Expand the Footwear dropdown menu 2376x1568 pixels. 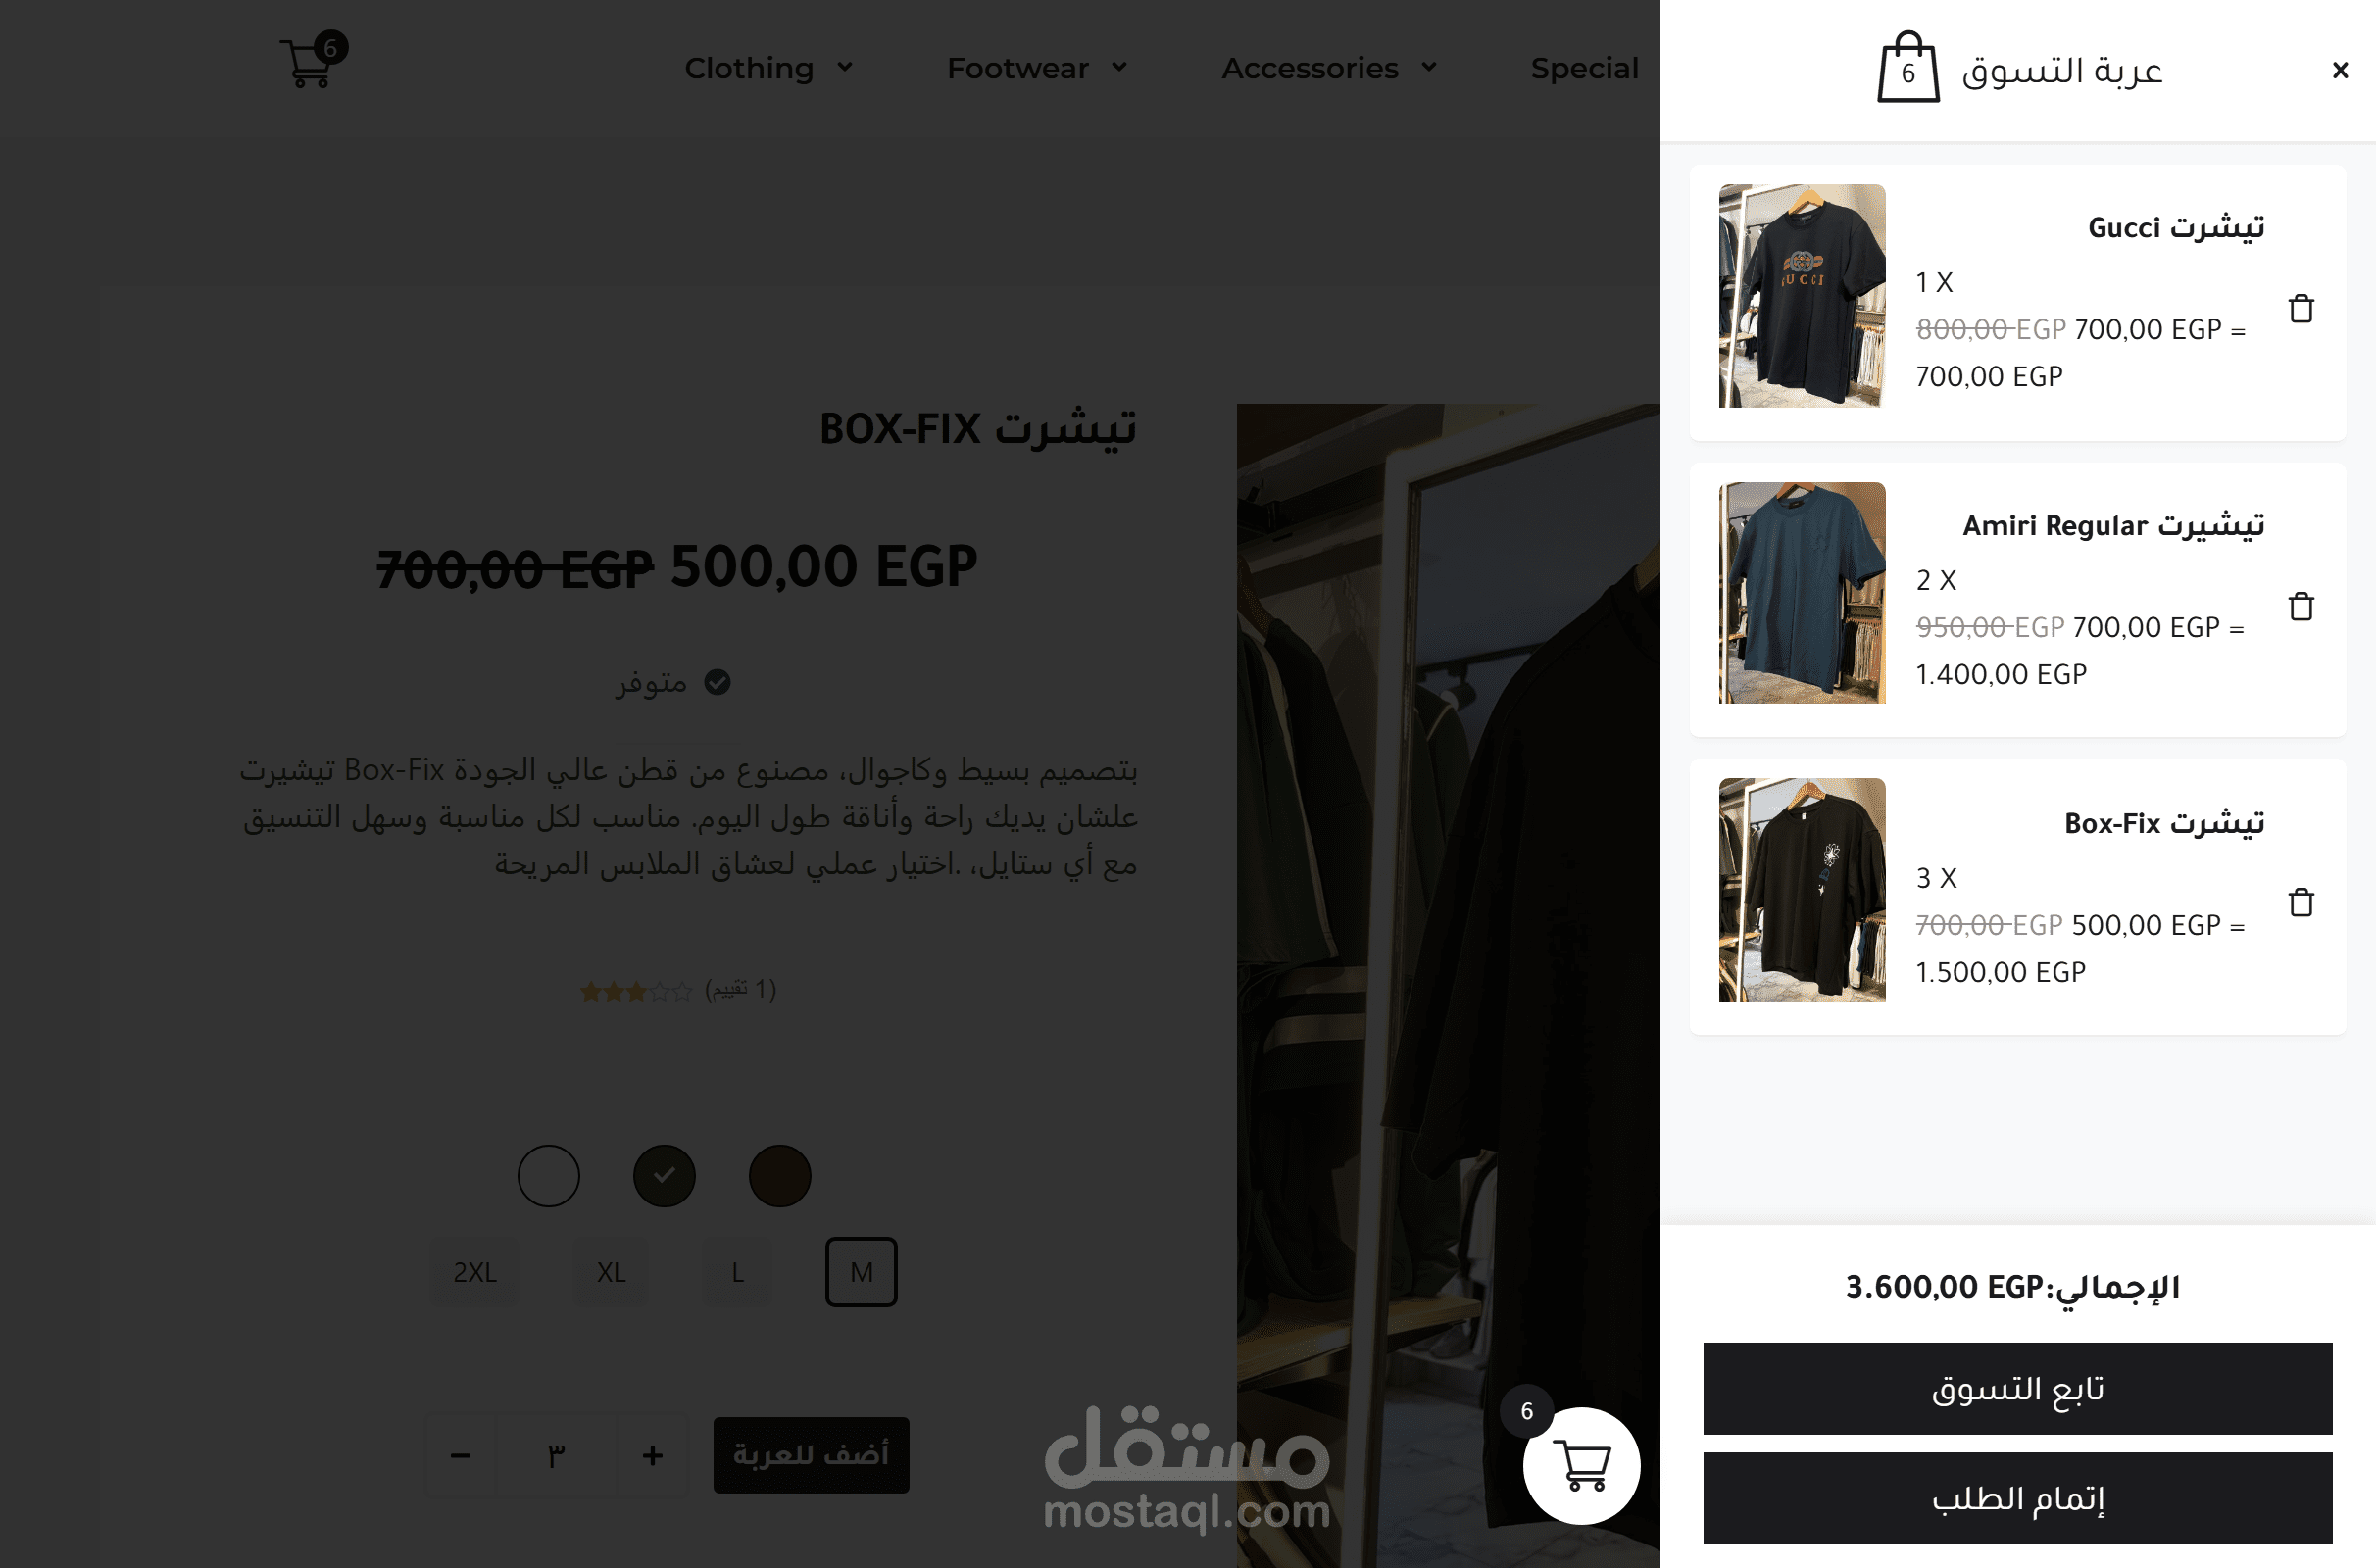1037,68
